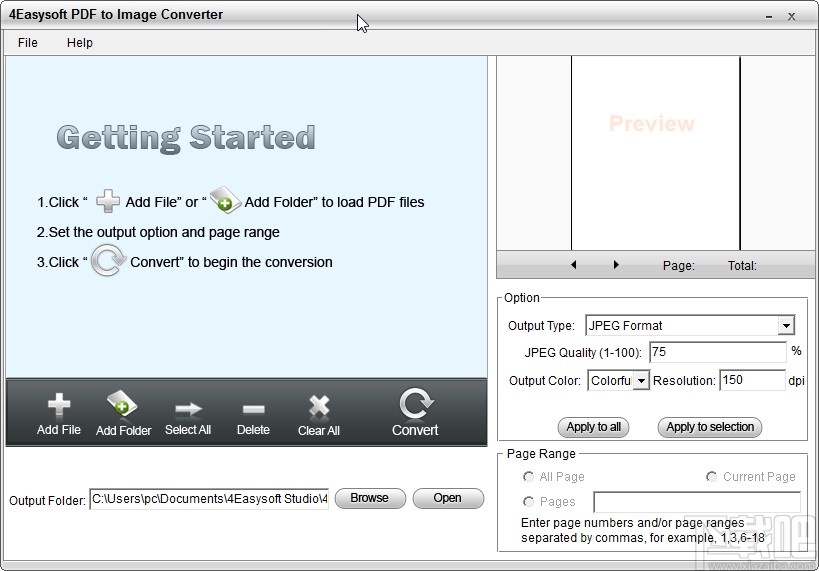Click the plus icon in step 1
Viewport: 819px width, 571px height.
point(108,201)
